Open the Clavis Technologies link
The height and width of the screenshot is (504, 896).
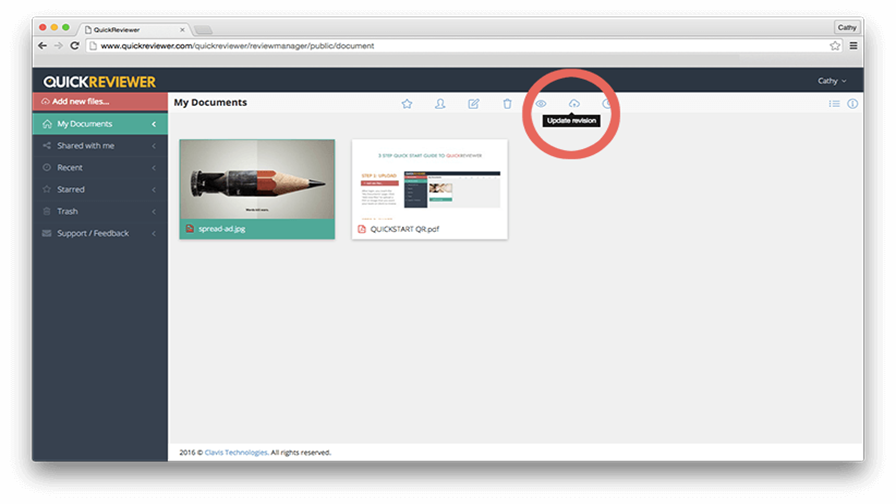pos(236,452)
